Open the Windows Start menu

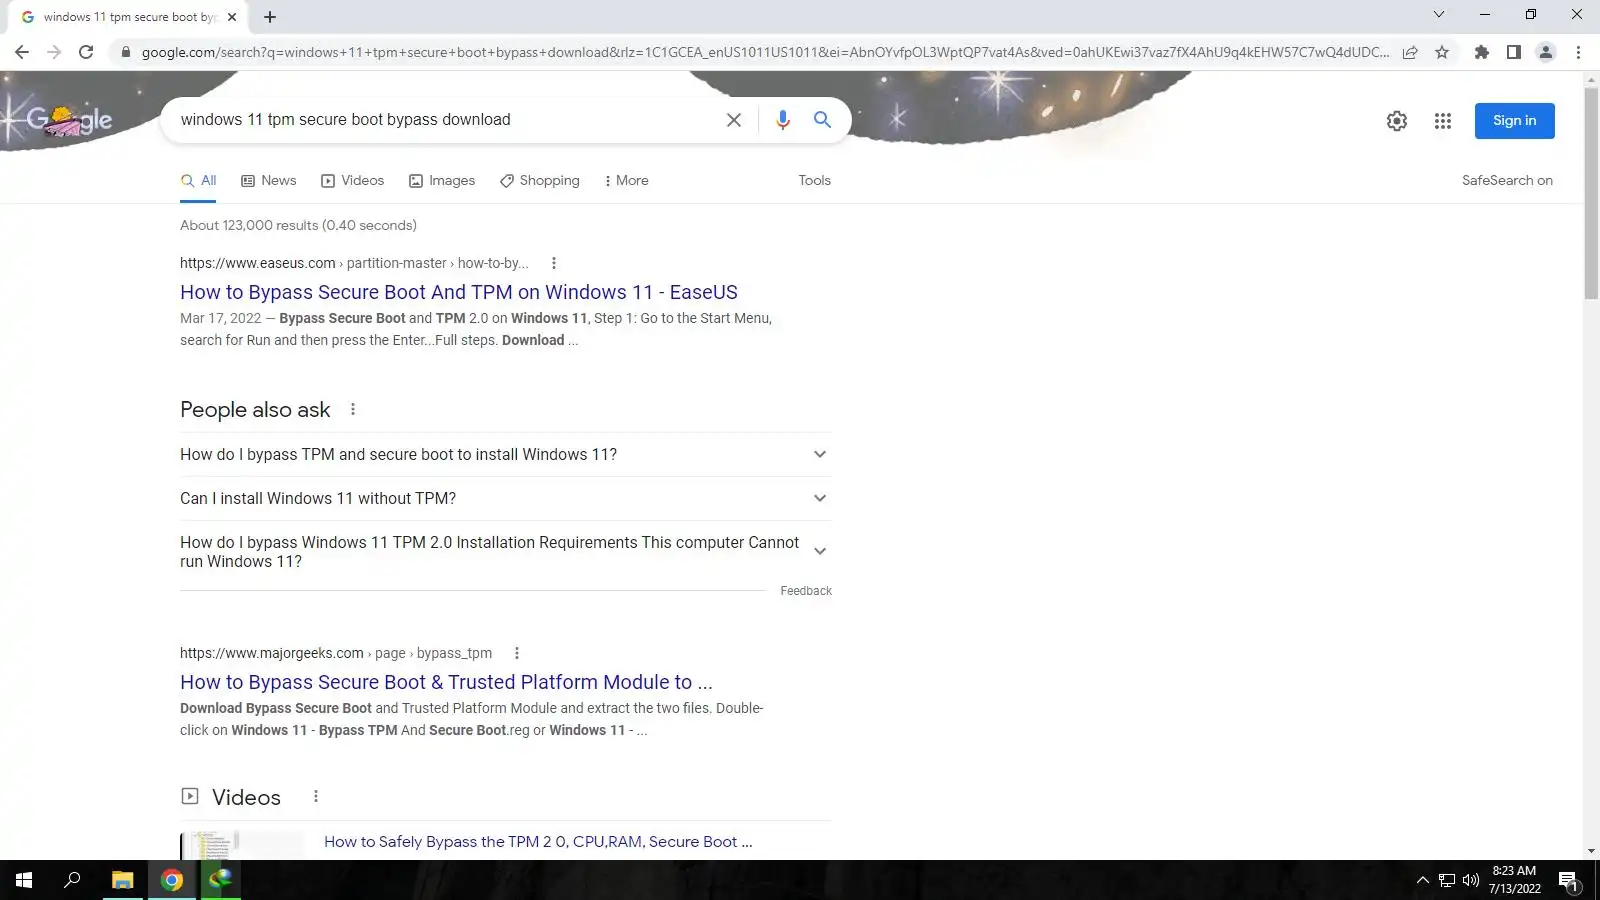tap(24, 880)
